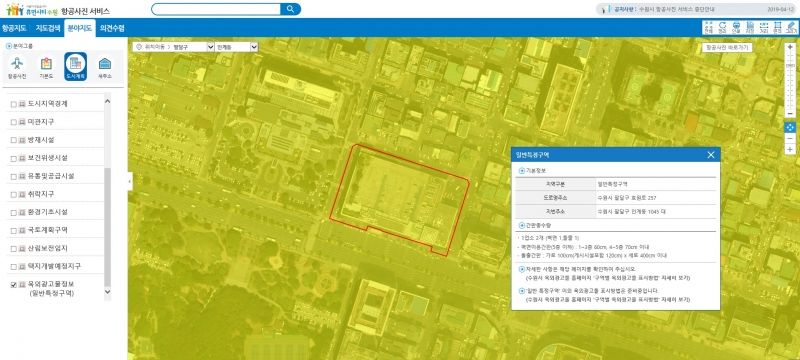
Task: Click the magnifier search button
Action: (290, 9)
